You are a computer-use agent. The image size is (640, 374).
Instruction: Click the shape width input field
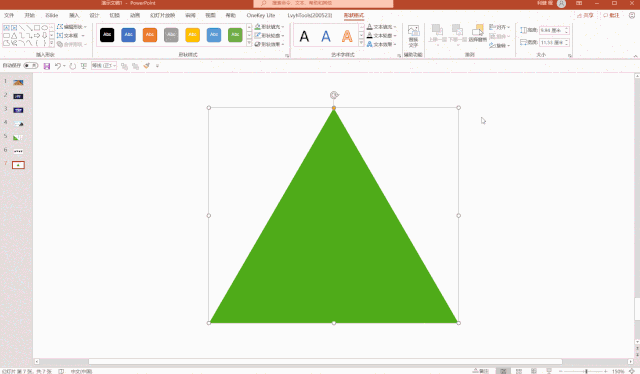point(554,42)
